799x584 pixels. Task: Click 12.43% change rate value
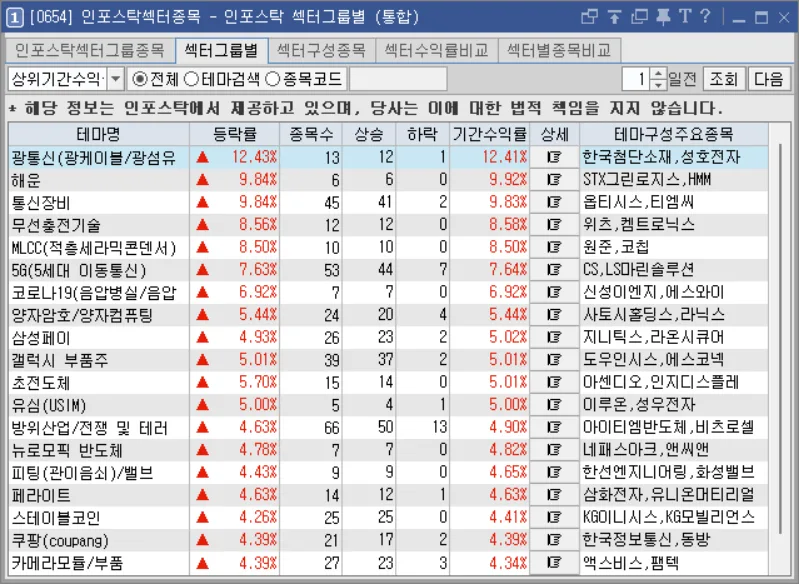click(254, 157)
